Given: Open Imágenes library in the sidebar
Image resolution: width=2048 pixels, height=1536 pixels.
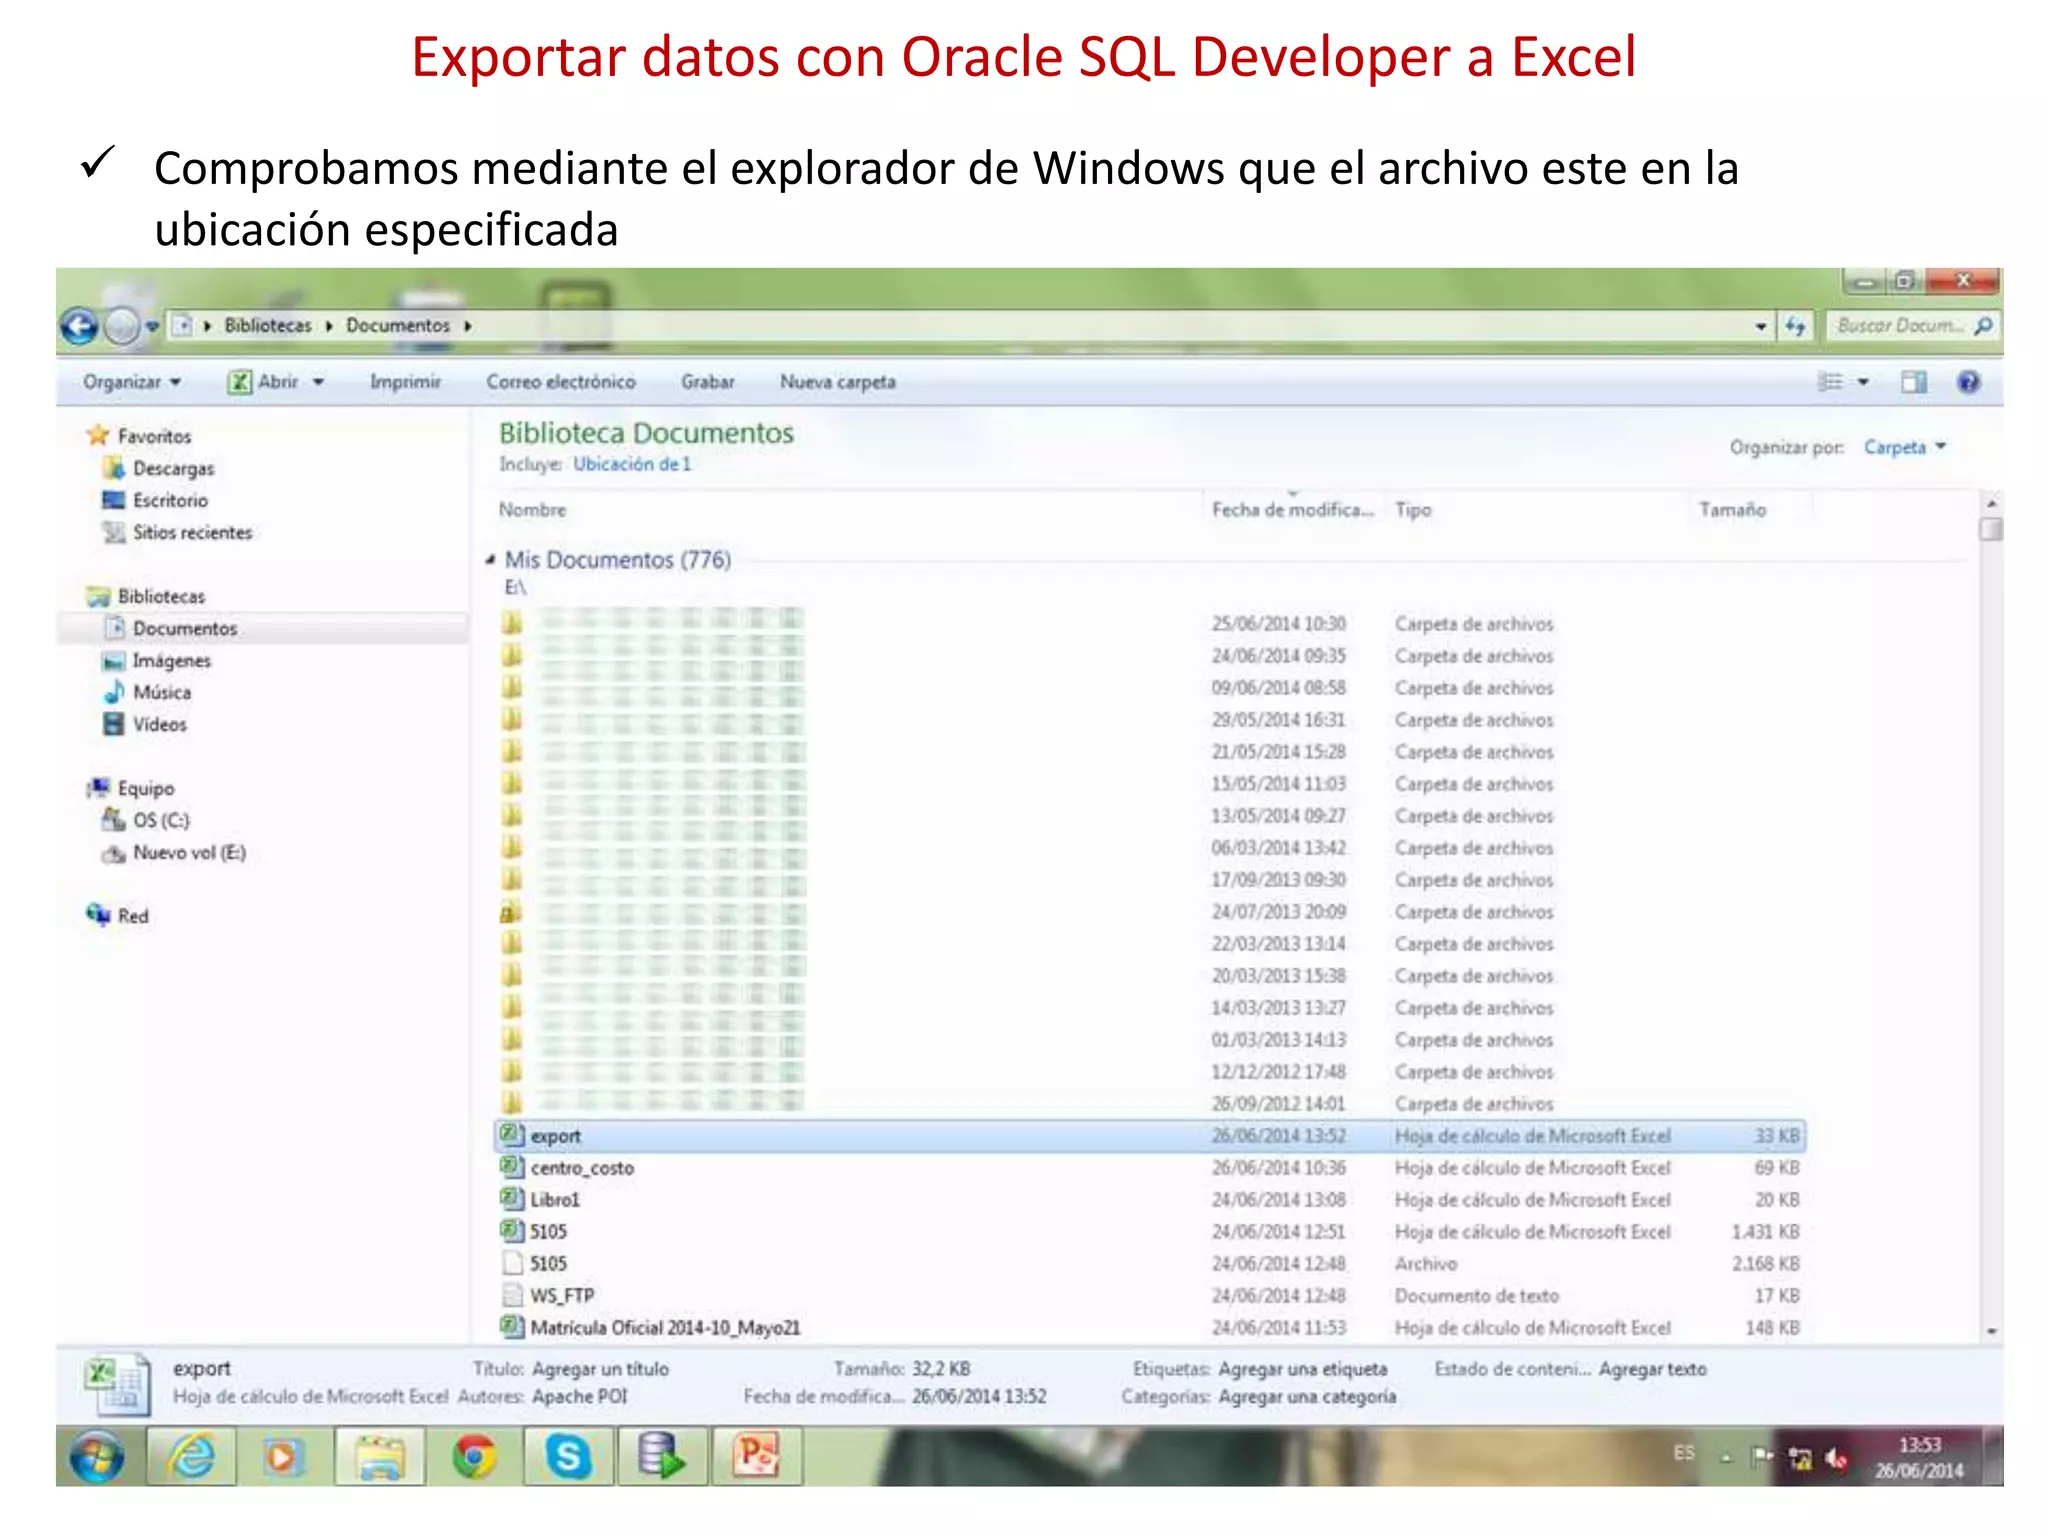Looking at the screenshot, I should 171,660.
